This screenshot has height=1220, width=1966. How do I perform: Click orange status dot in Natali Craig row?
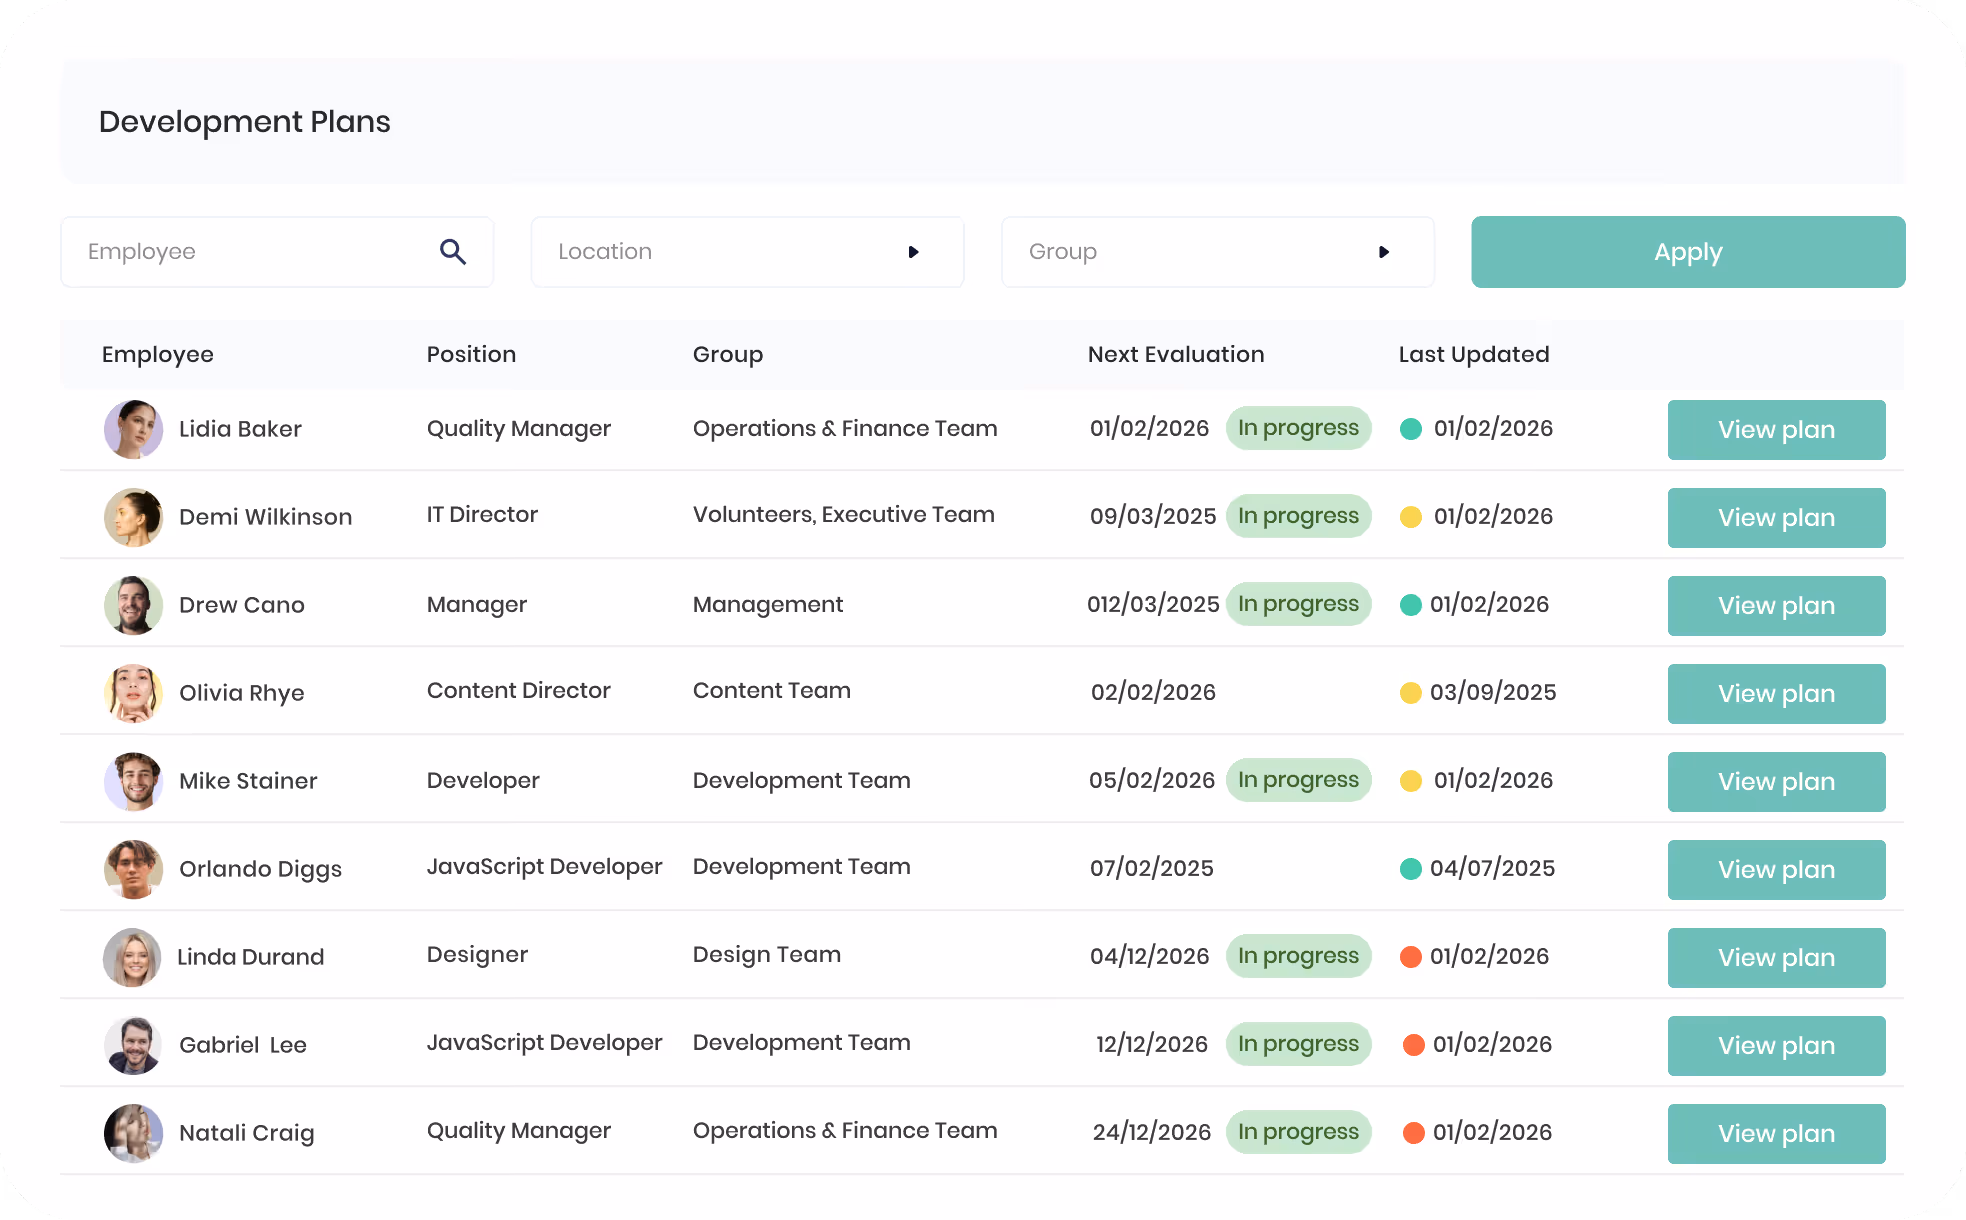point(1414,1133)
